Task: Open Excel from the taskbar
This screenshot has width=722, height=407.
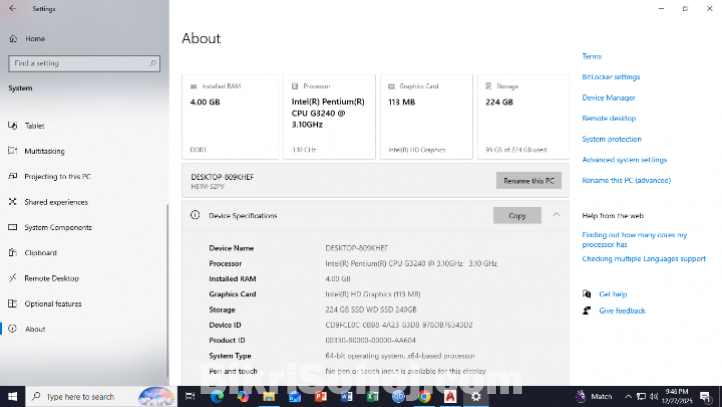Action: coord(373,396)
